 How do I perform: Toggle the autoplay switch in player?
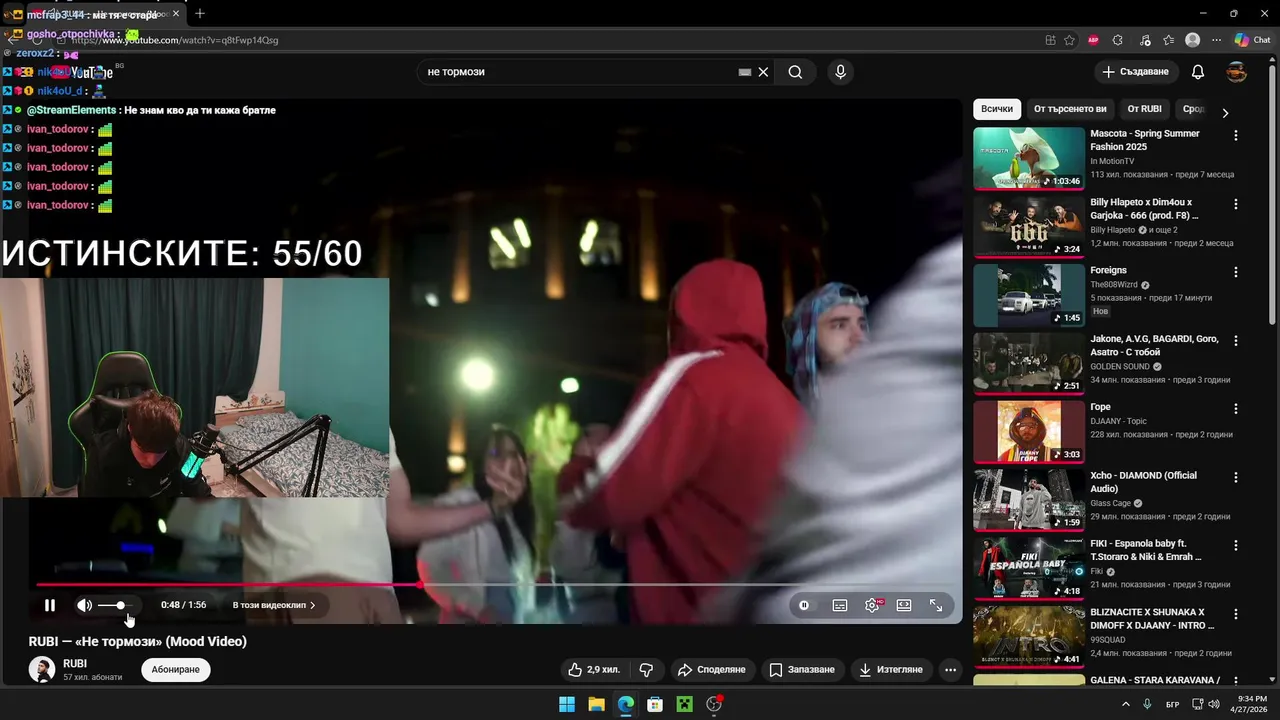click(804, 605)
